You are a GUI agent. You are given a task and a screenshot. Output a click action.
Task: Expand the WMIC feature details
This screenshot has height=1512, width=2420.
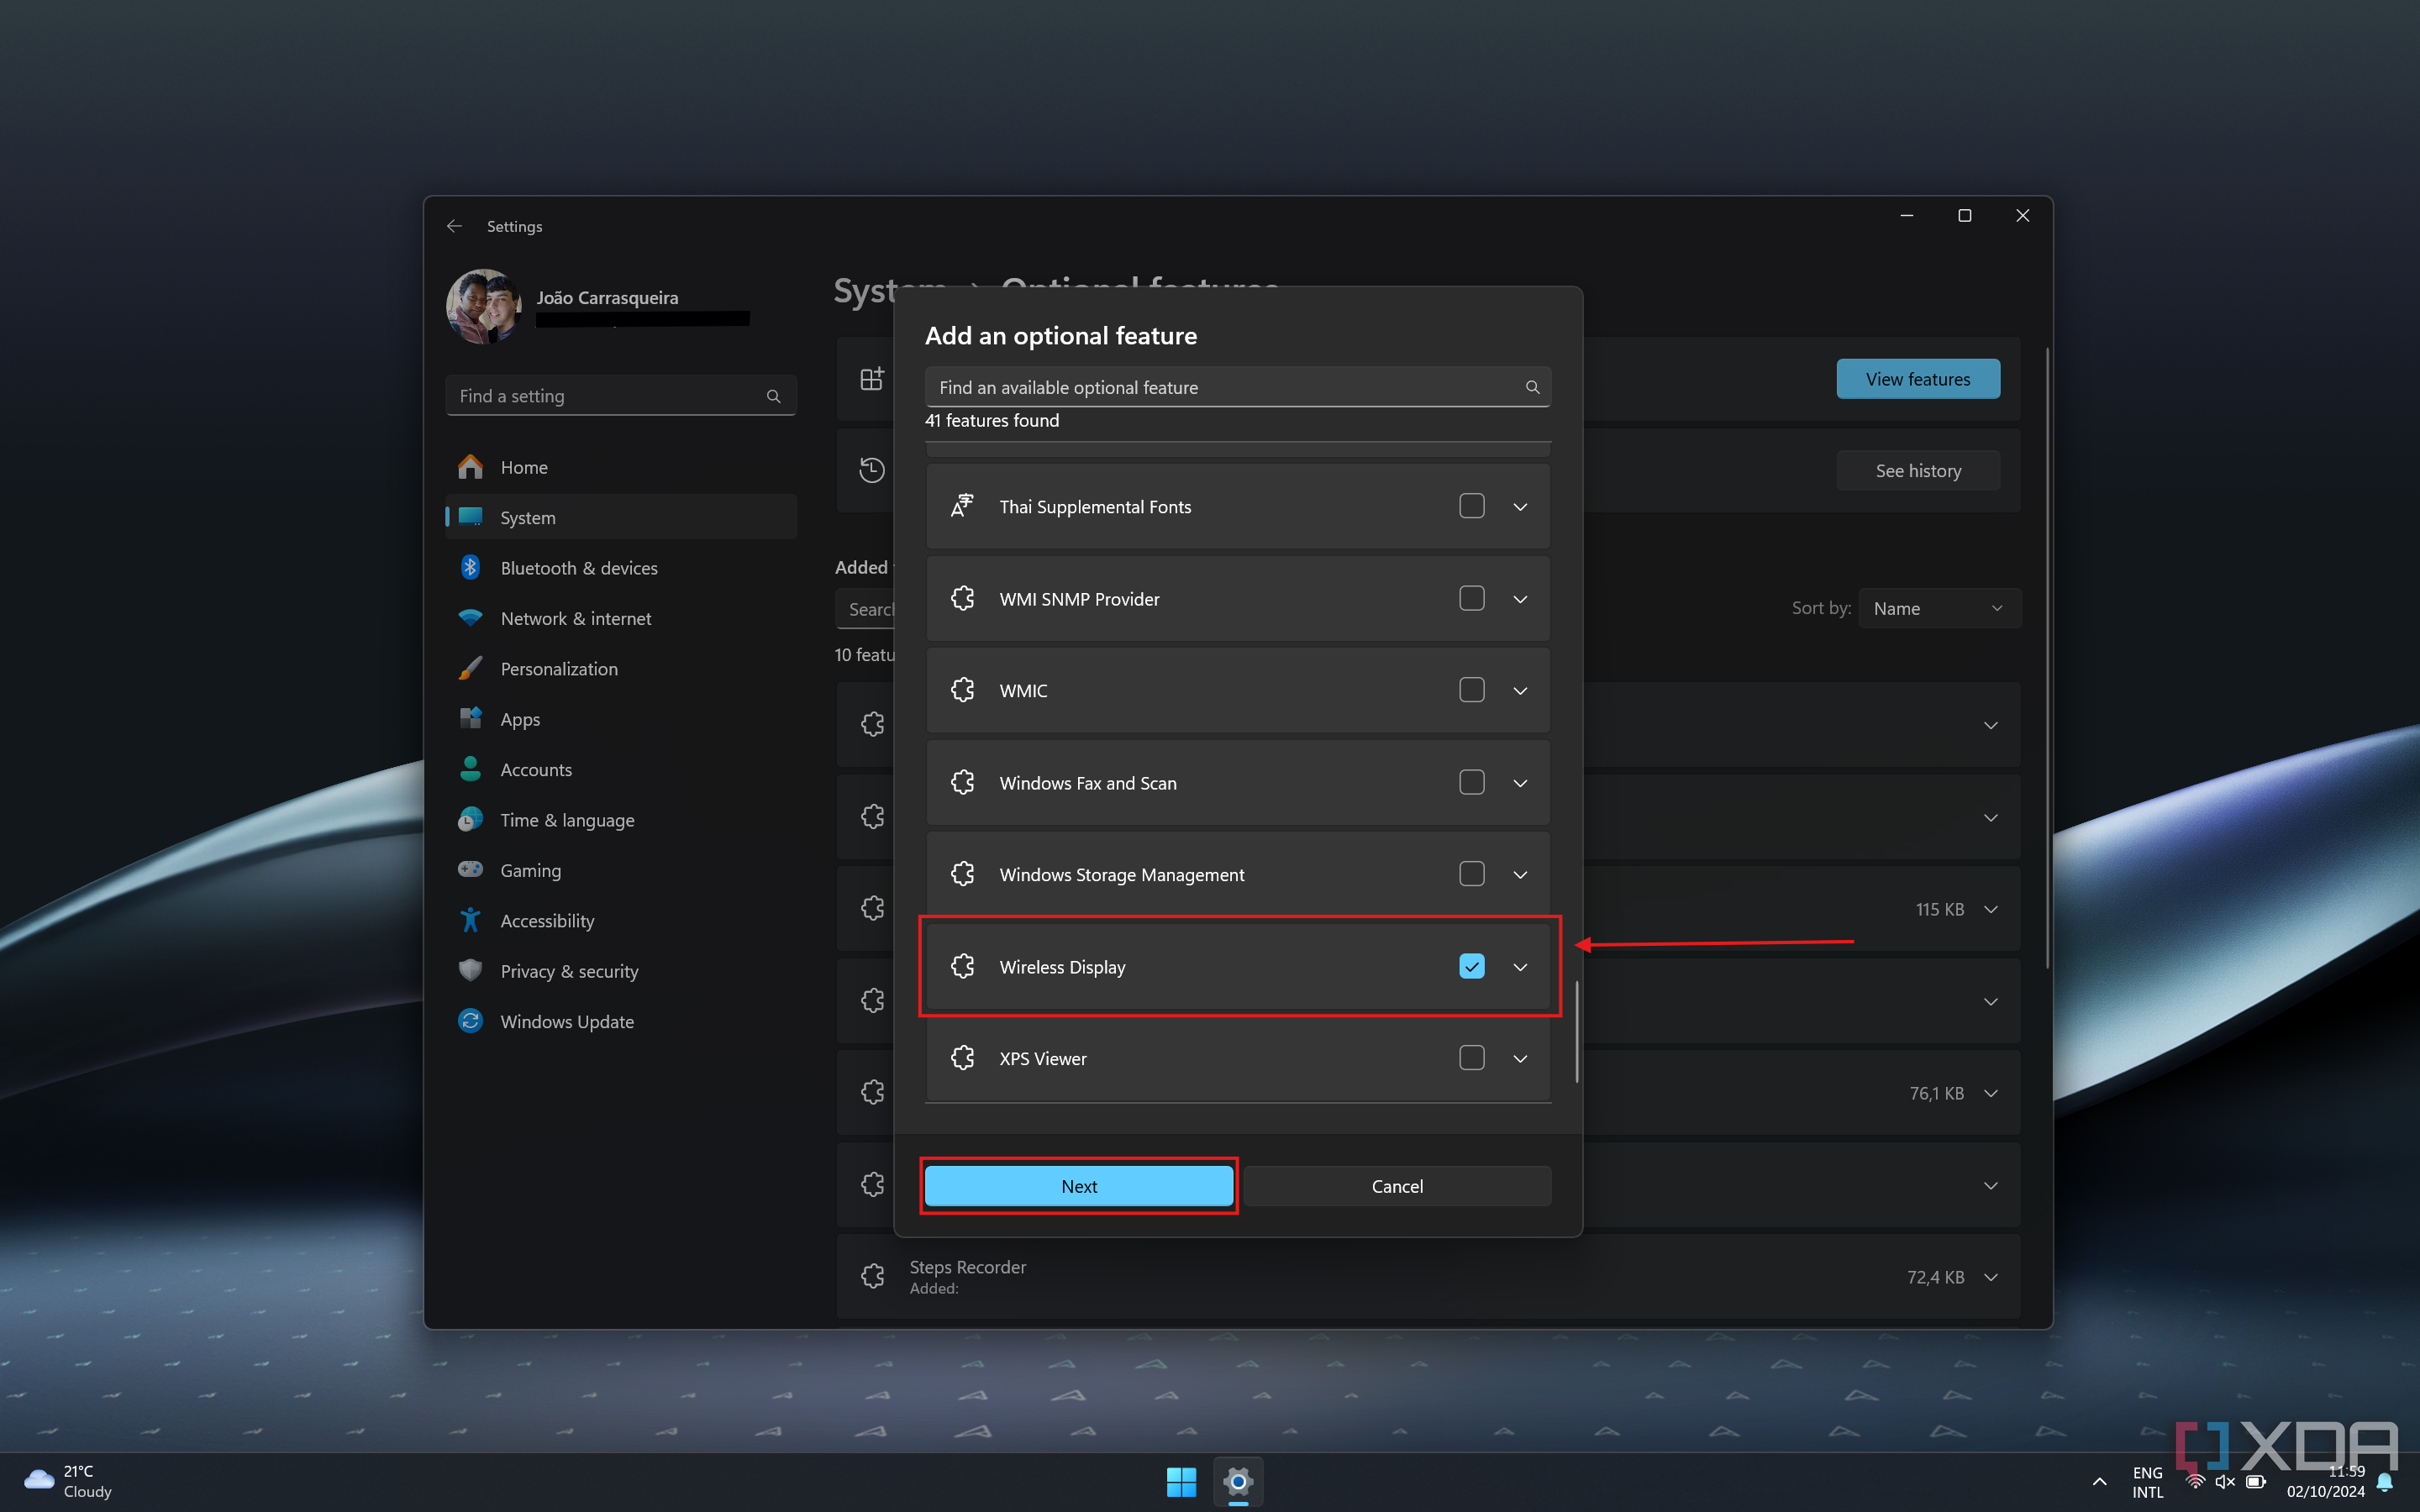click(x=1519, y=690)
